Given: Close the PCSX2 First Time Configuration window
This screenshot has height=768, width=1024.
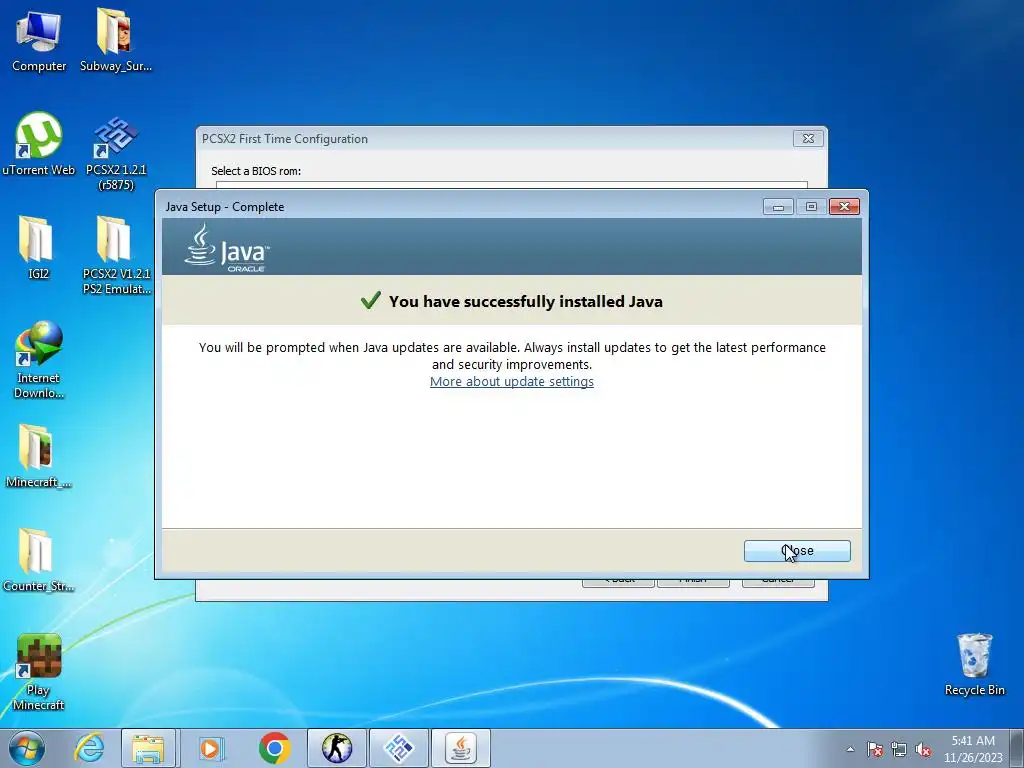Looking at the screenshot, I should (x=808, y=138).
